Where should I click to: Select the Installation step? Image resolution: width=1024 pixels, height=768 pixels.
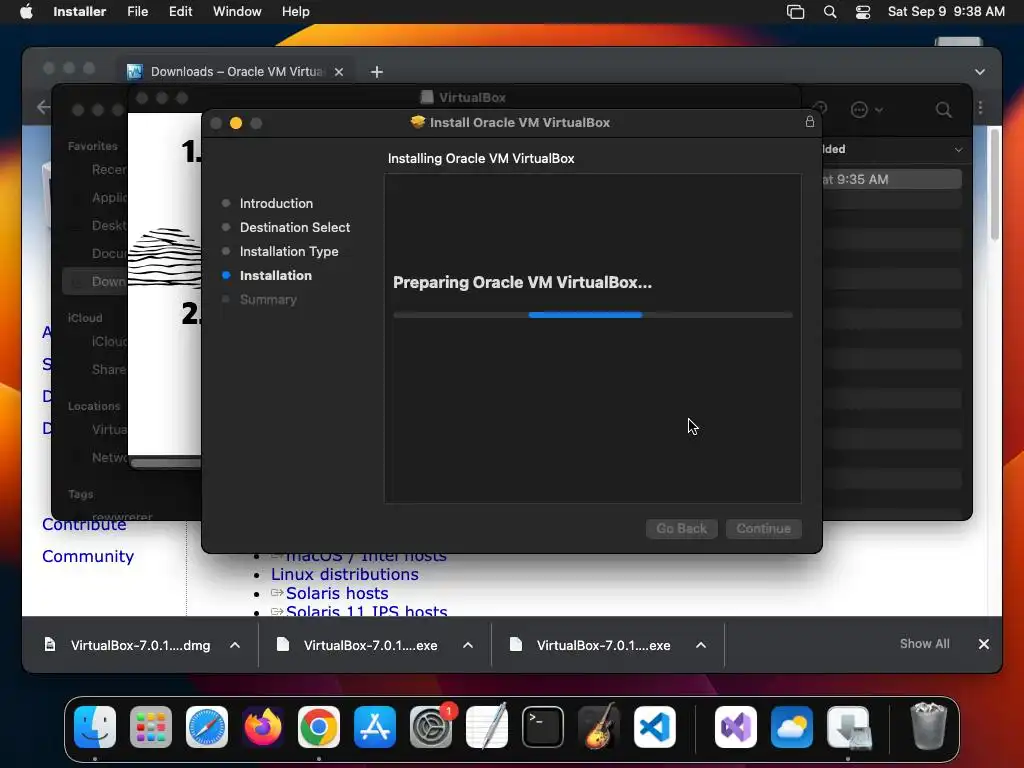(276, 276)
